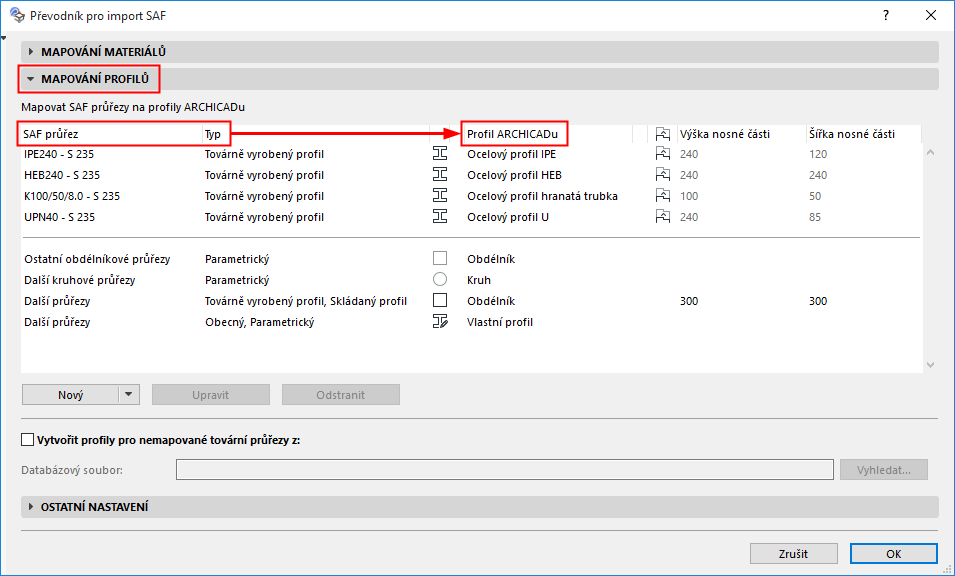Click Ocelový profil U cell
The height and width of the screenshot is (576, 955).
(x=508, y=217)
